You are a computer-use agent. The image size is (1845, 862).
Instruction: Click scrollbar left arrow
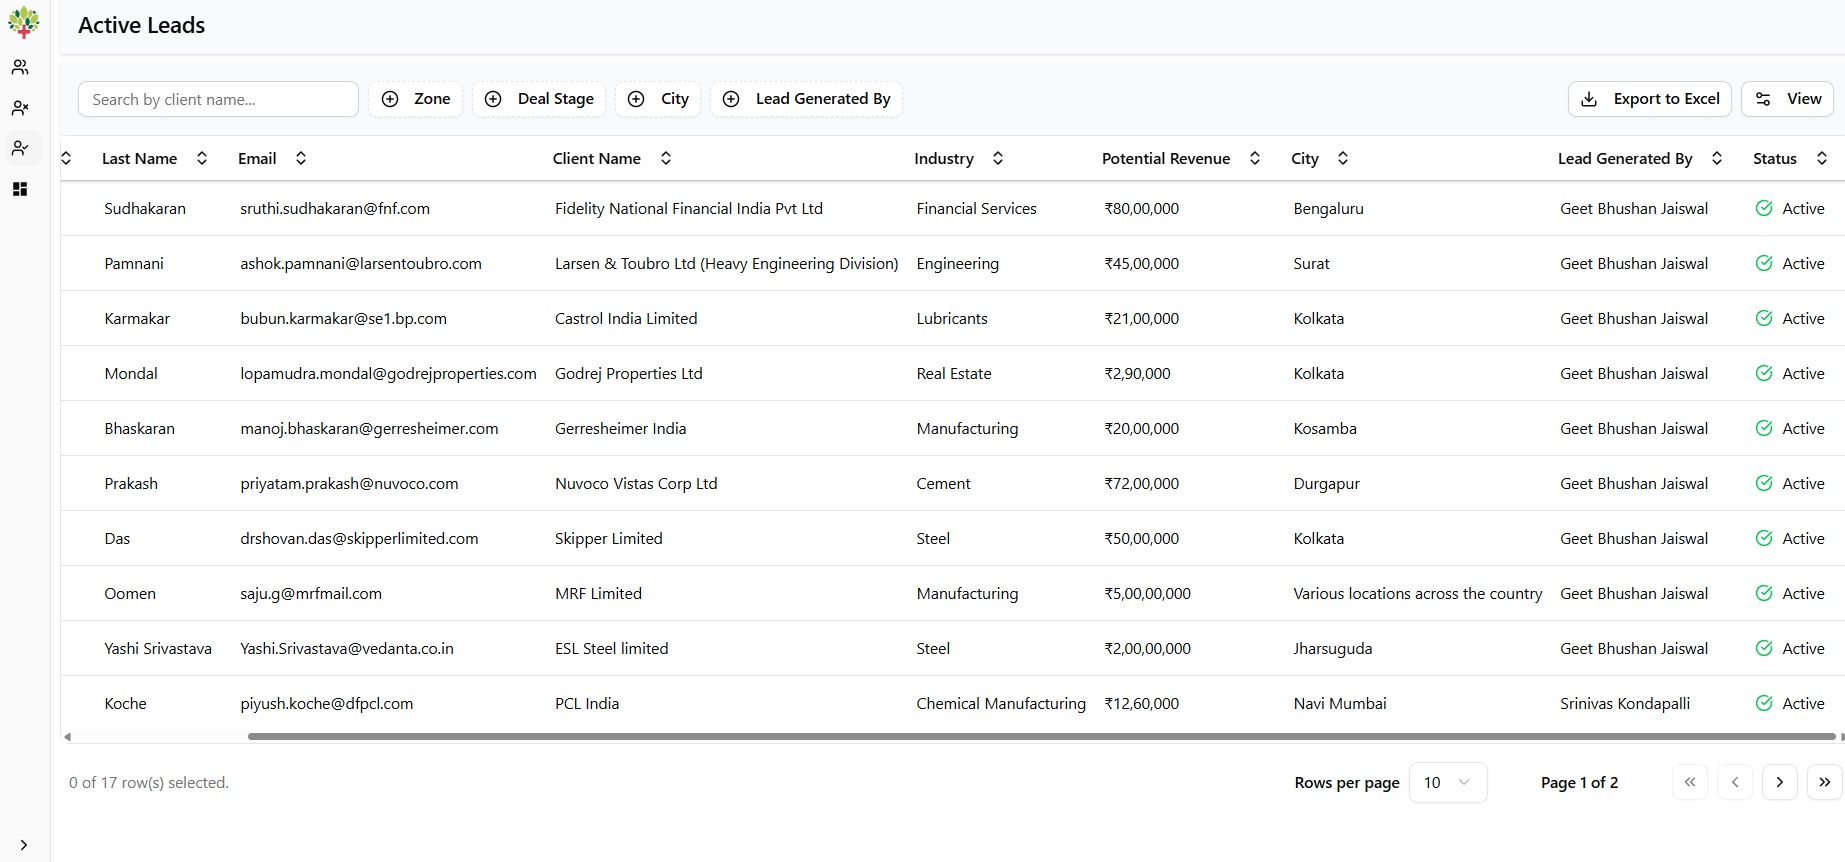click(x=67, y=737)
